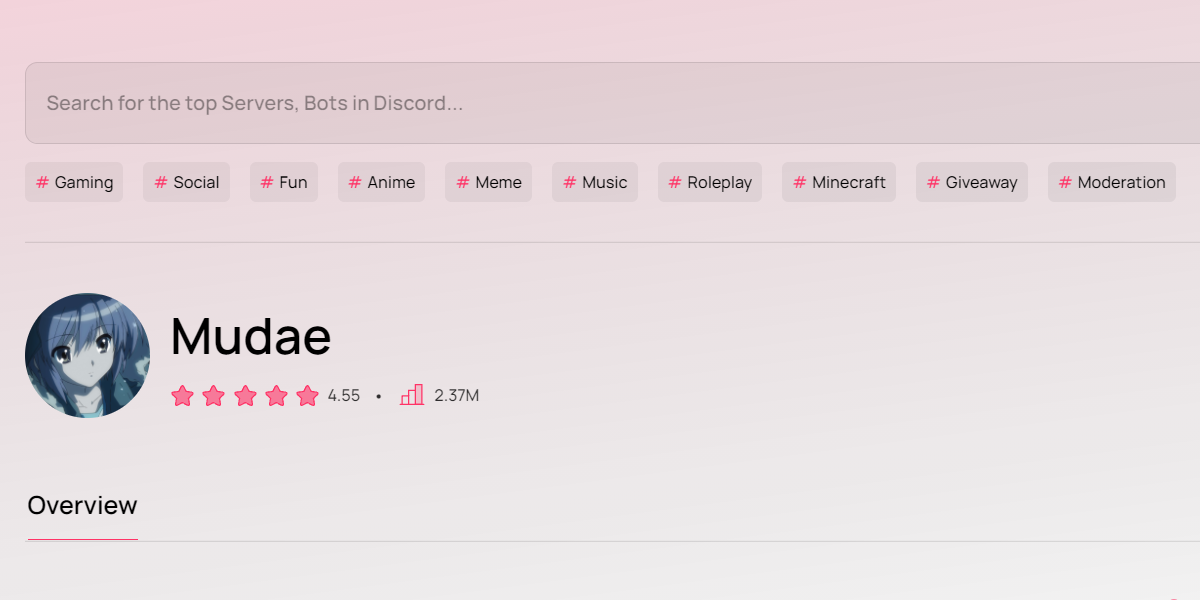Click the server count bar chart icon
The height and width of the screenshot is (600, 1200).
tap(413, 395)
